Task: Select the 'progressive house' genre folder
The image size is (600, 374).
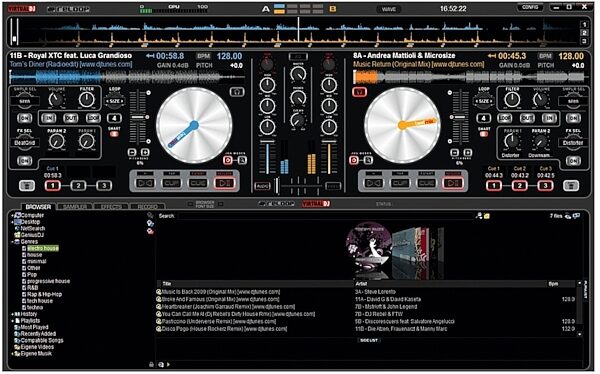Action: (x=48, y=281)
